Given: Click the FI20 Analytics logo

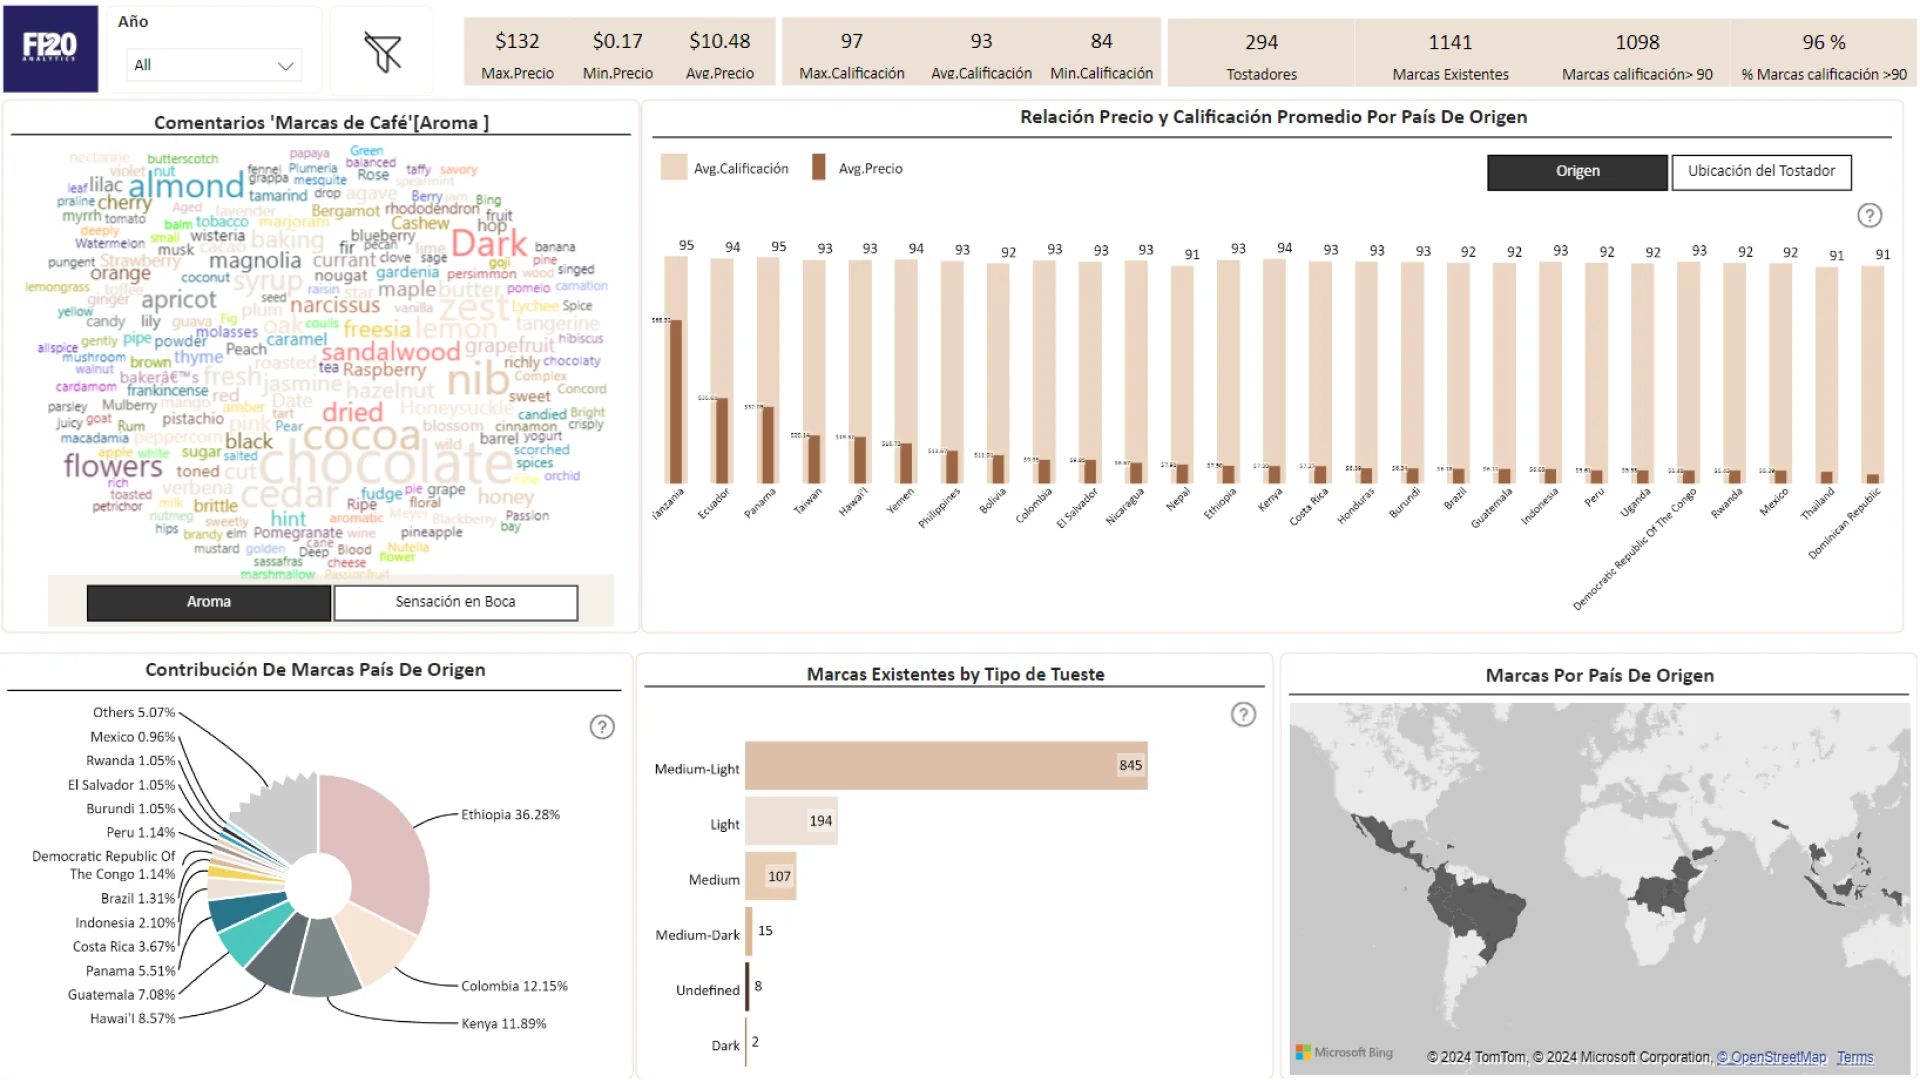Looking at the screenshot, I should pyautogui.click(x=50, y=48).
